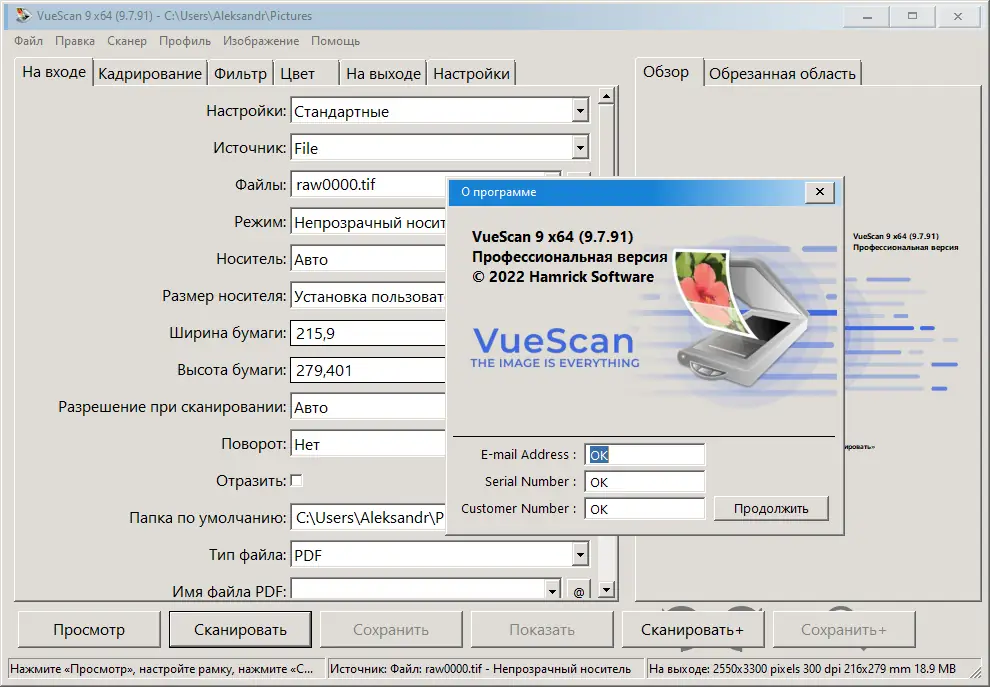Open the Поворот combo box showing Нет
Viewport: 990px width, 687px height.
pos(368,444)
